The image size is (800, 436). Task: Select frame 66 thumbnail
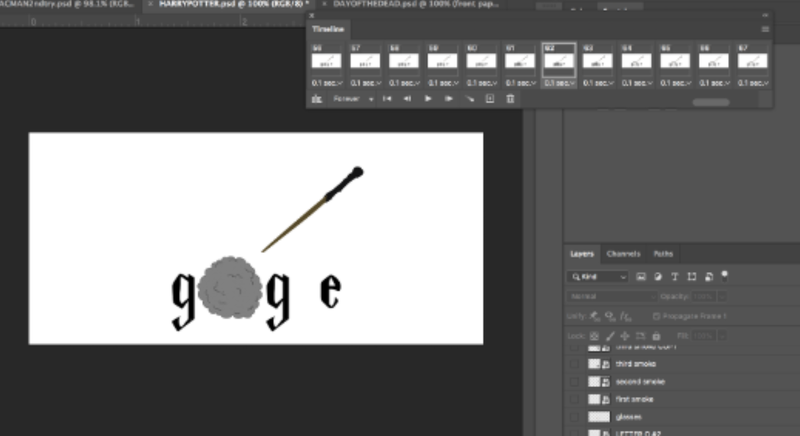[x=714, y=61]
